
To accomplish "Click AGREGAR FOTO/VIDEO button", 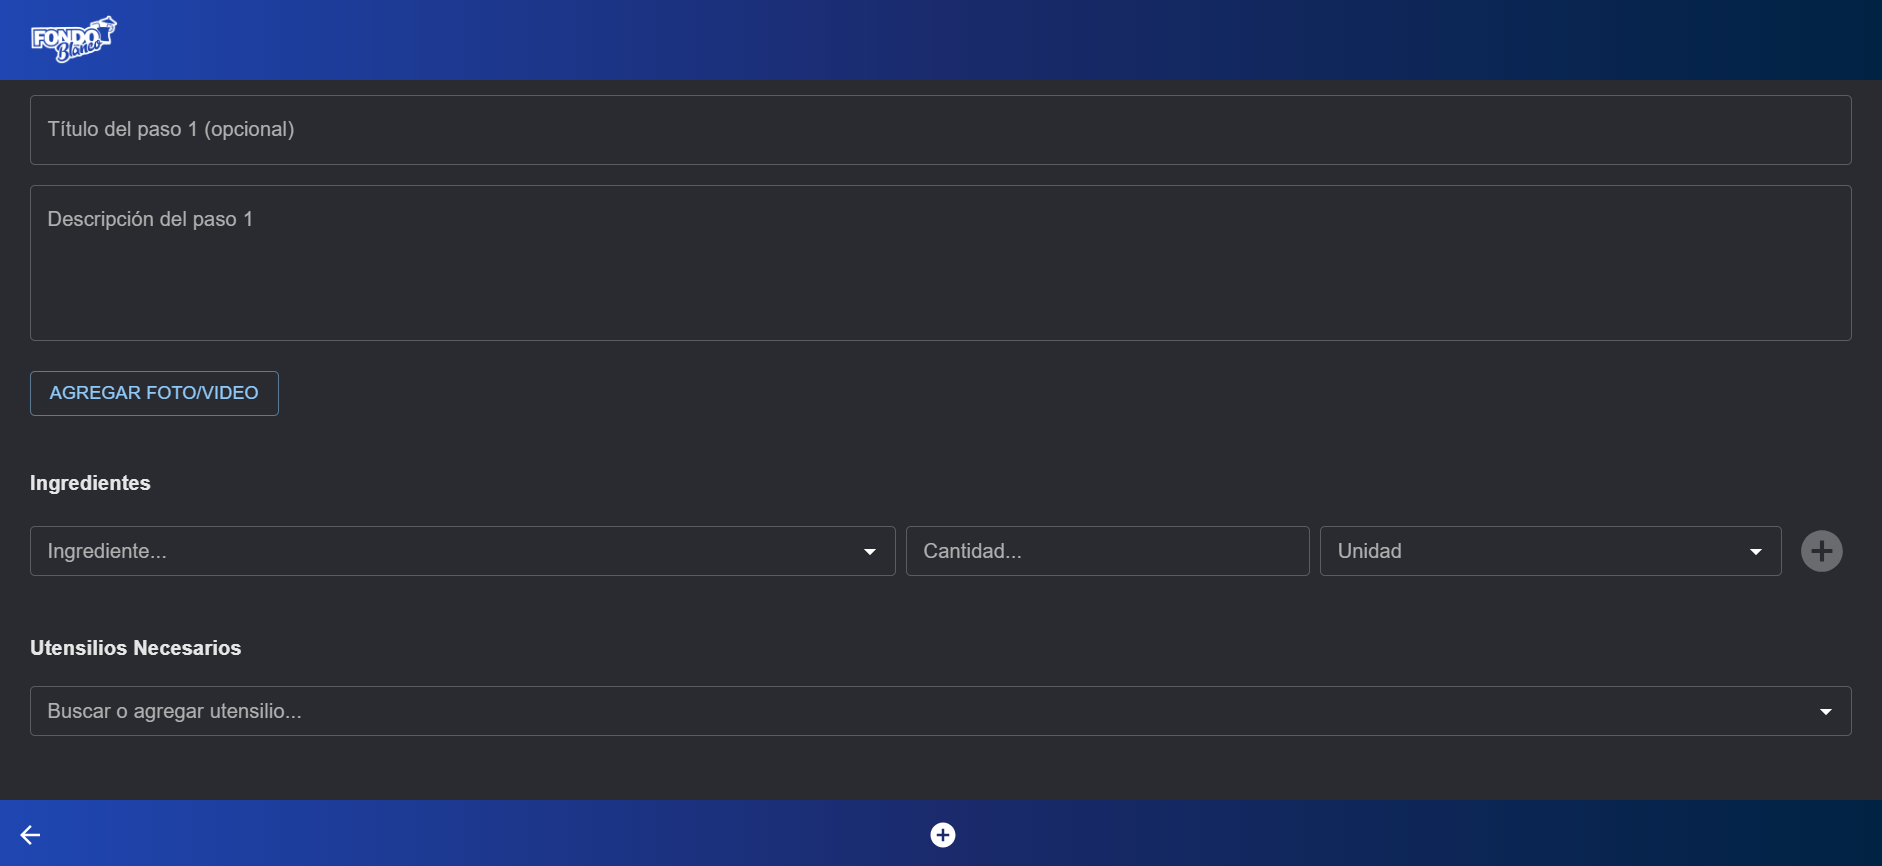I will (154, 393).
